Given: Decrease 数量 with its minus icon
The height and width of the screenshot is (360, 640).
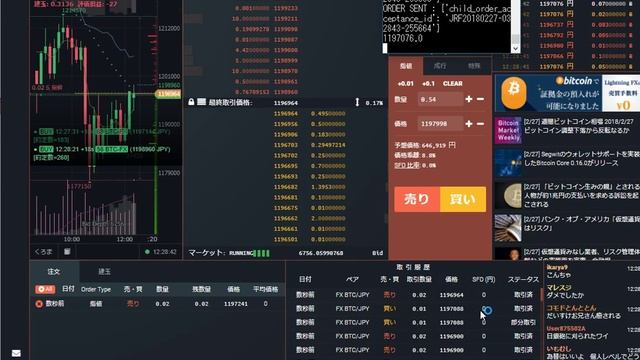Looking at the screenshot, I should point(480,99).
